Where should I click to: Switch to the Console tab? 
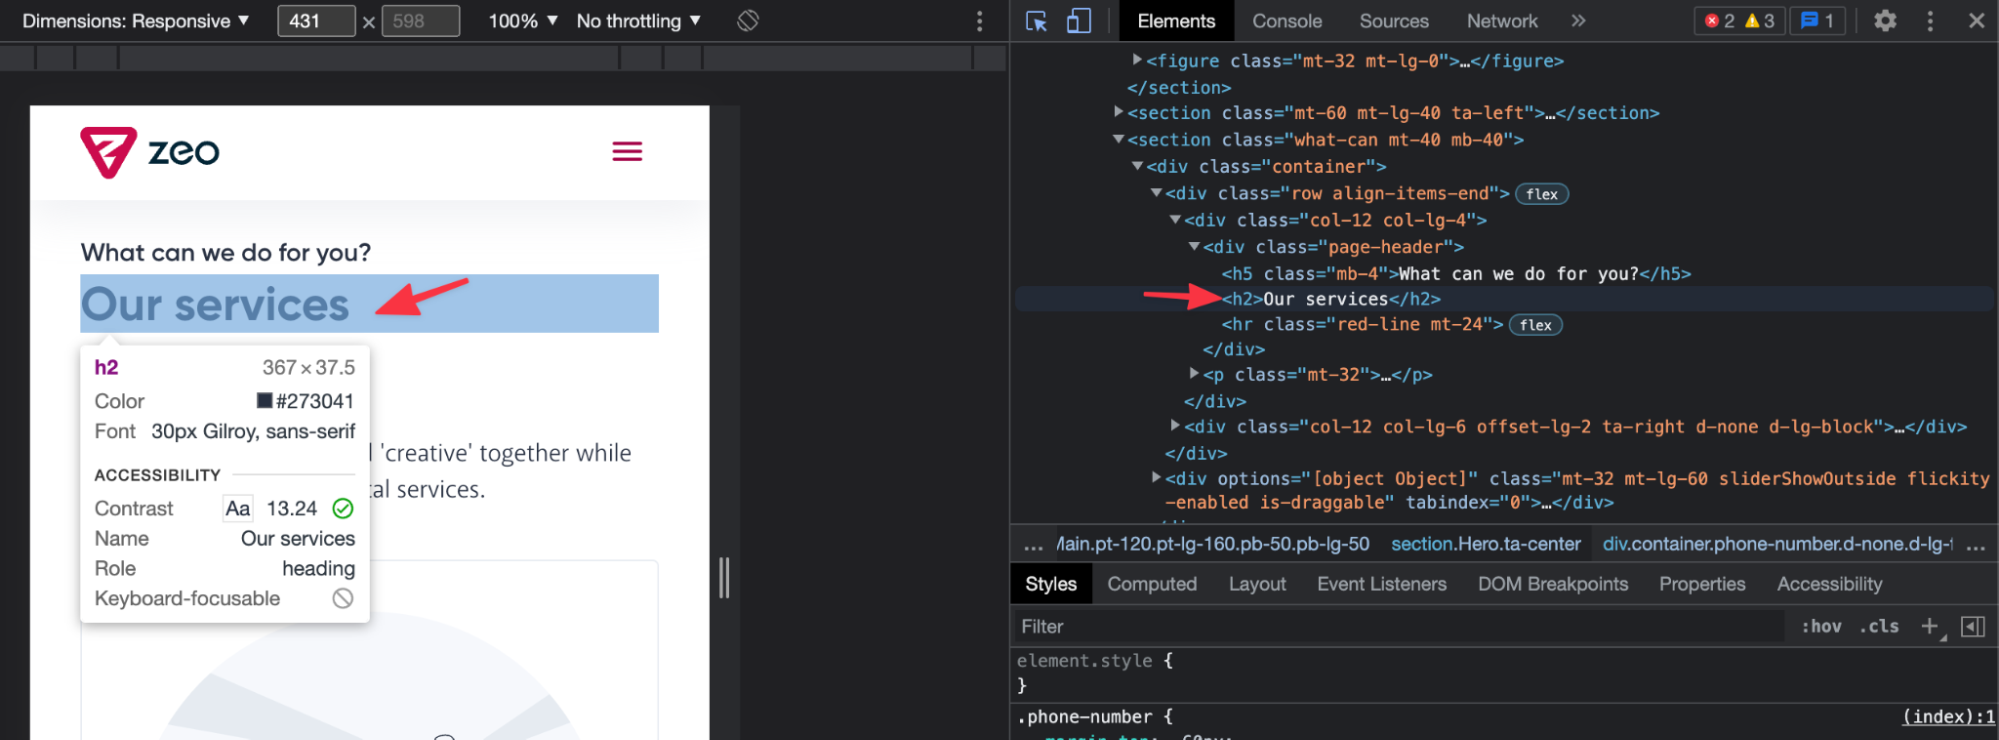(1287, 21)
